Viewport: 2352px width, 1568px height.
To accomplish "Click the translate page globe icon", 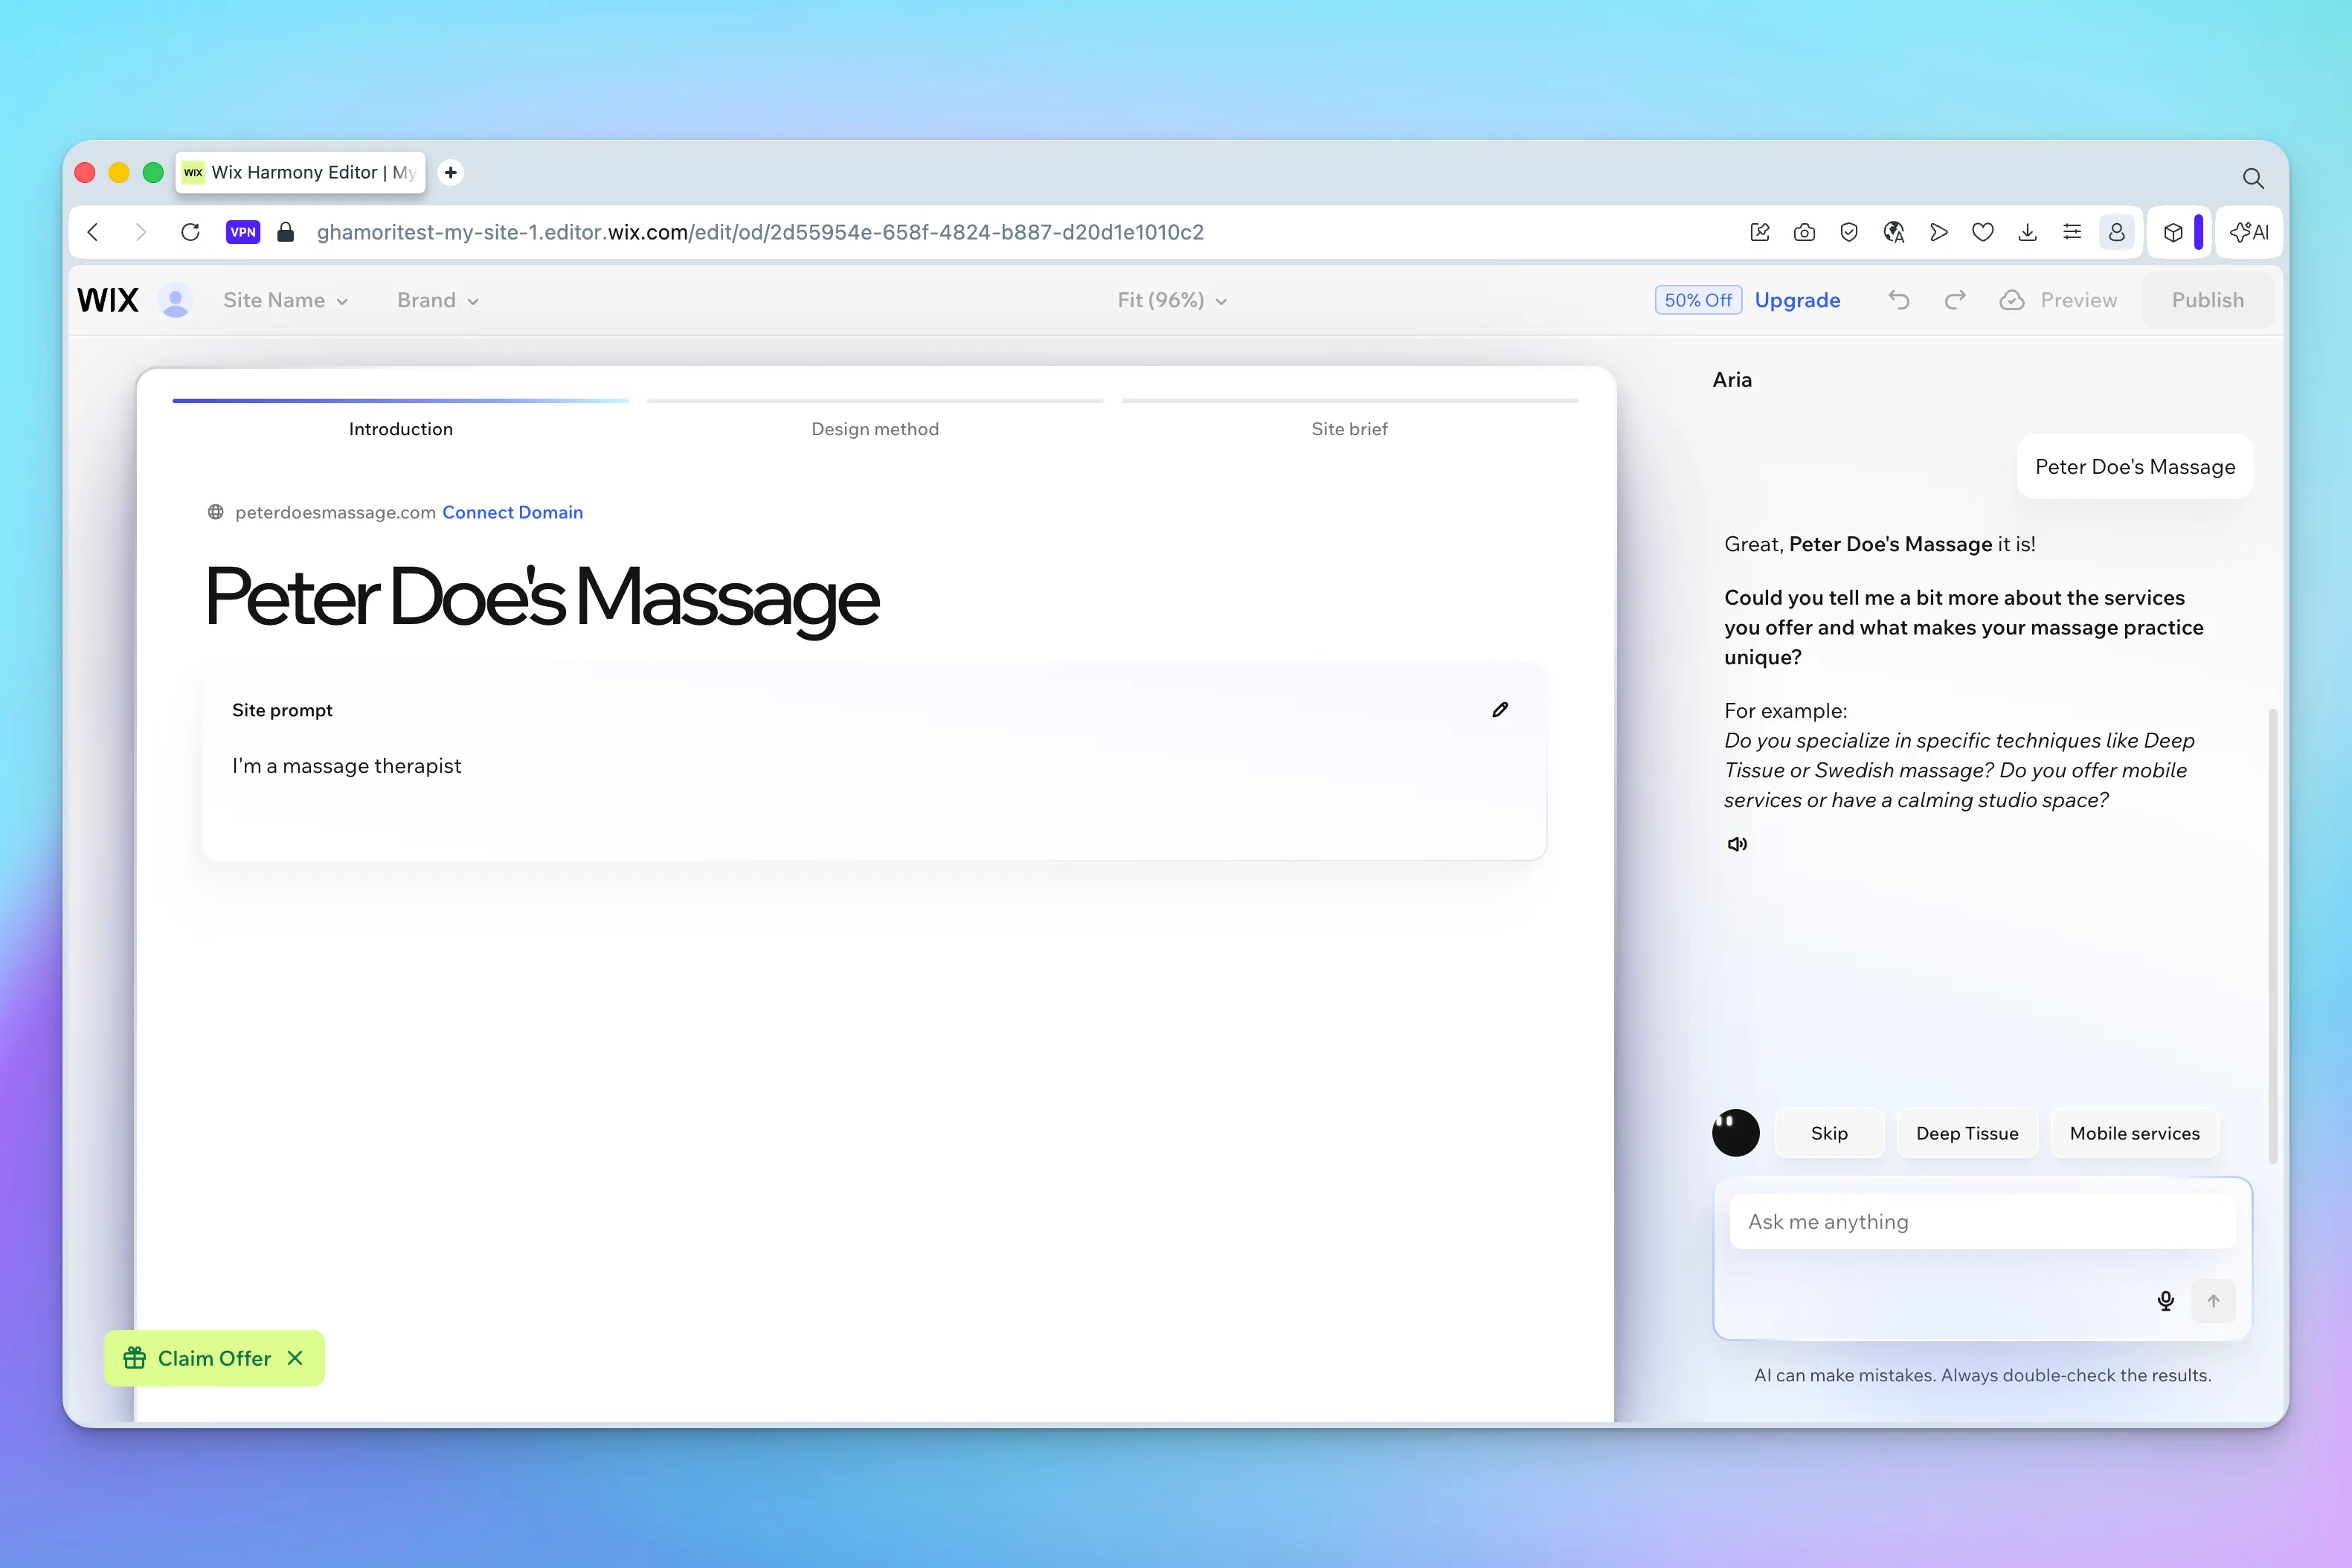I will pyautogui.click(x=1894, y=232).
